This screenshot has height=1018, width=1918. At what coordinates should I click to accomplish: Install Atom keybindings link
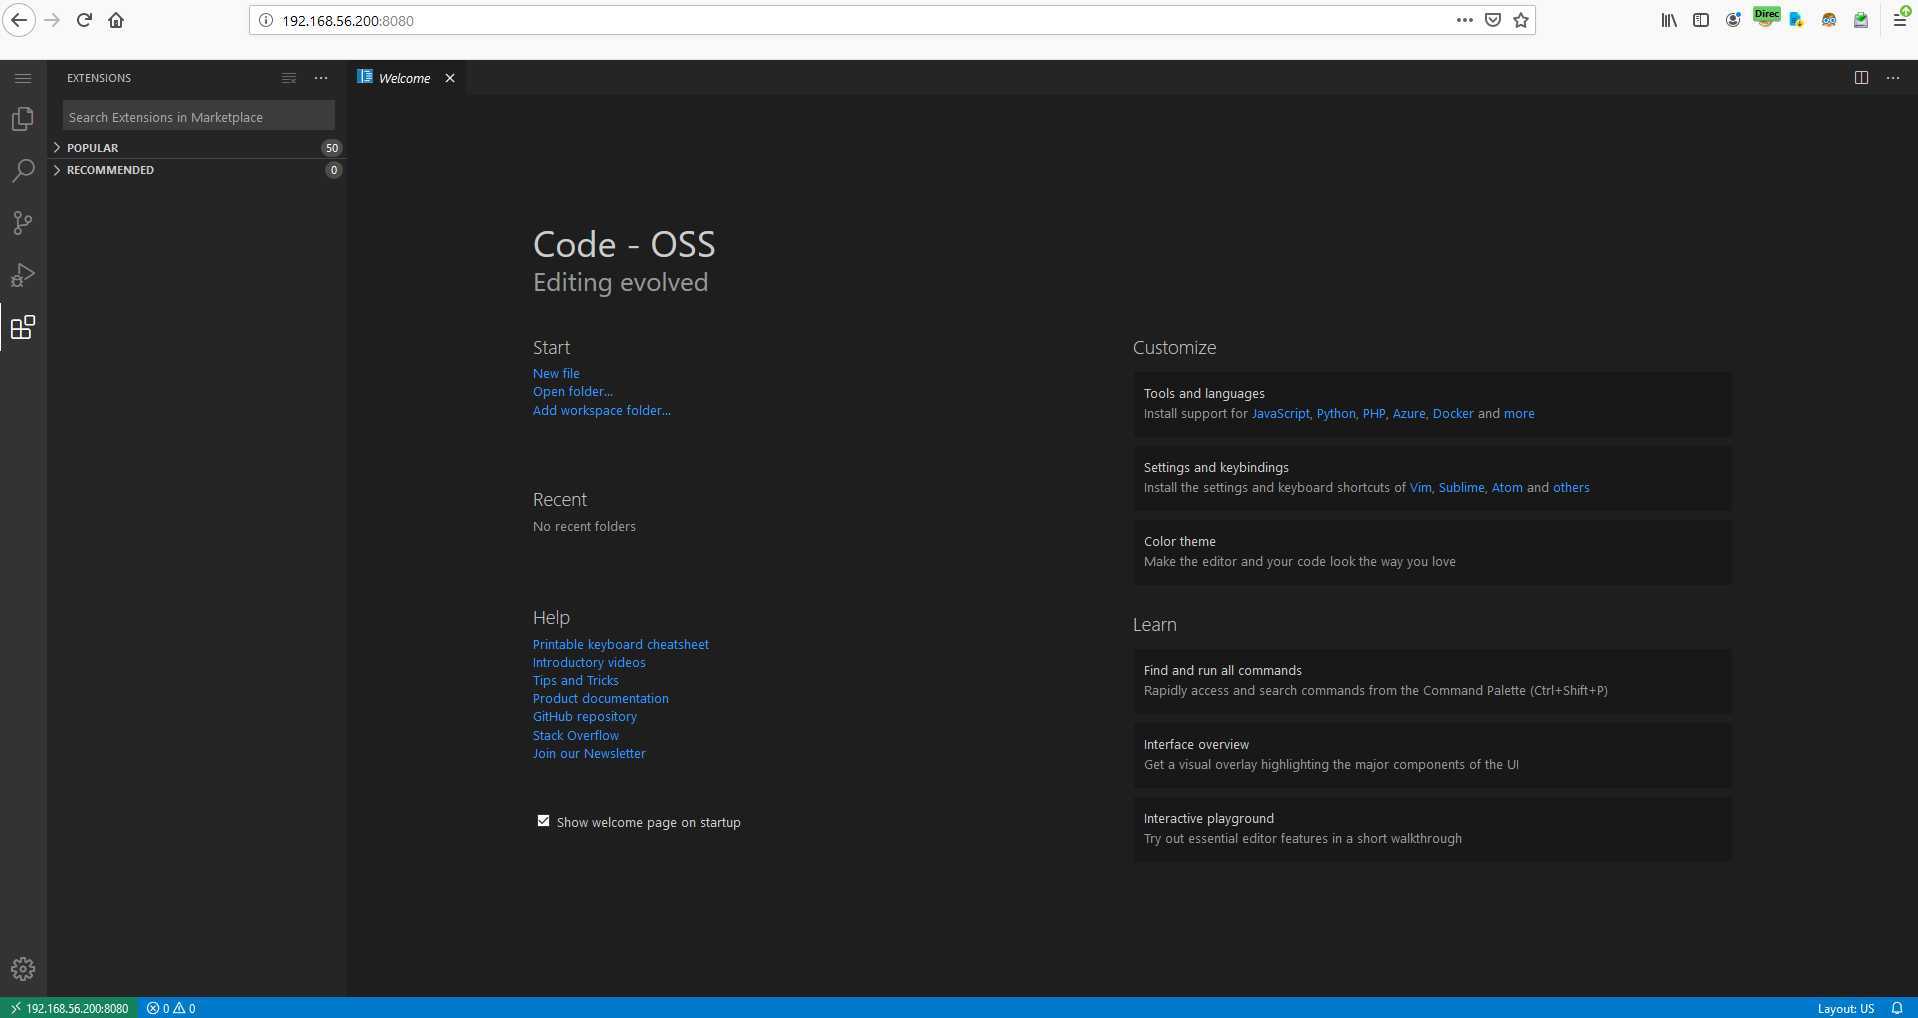pos(1507,487)
